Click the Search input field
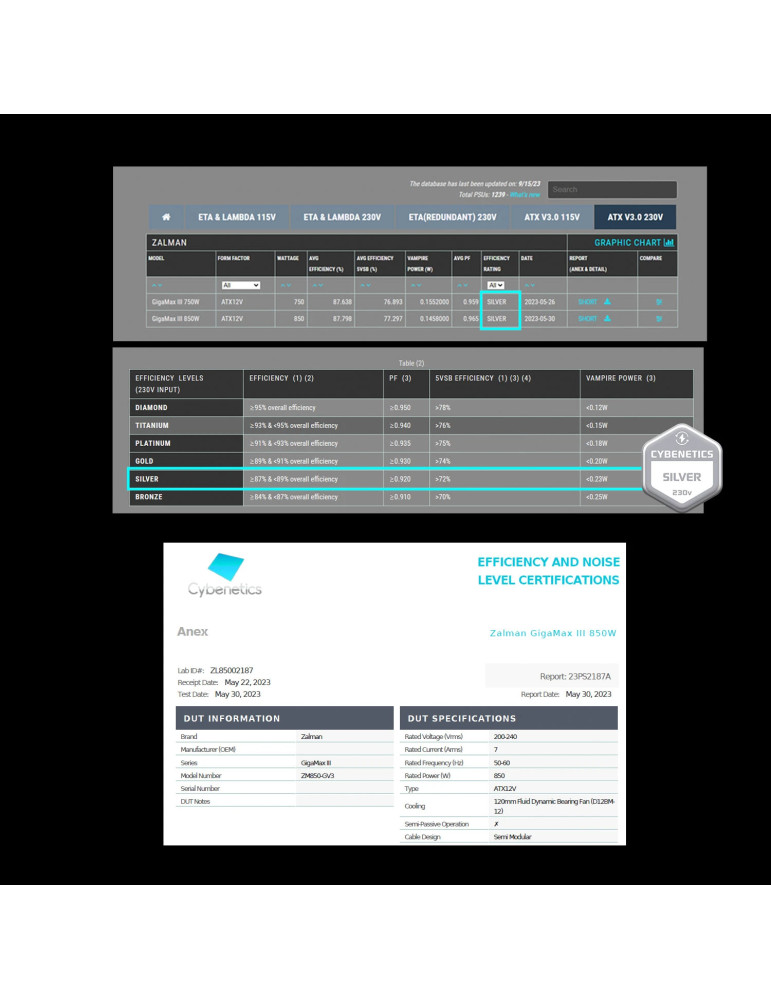 click(x=612, y=189)
